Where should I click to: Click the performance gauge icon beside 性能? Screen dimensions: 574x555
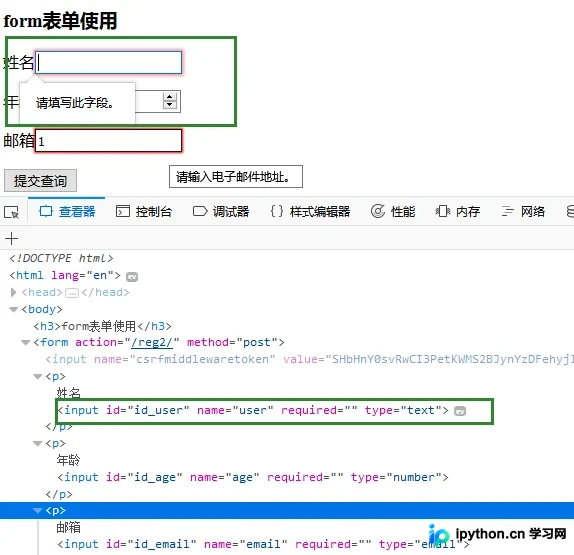378,211
